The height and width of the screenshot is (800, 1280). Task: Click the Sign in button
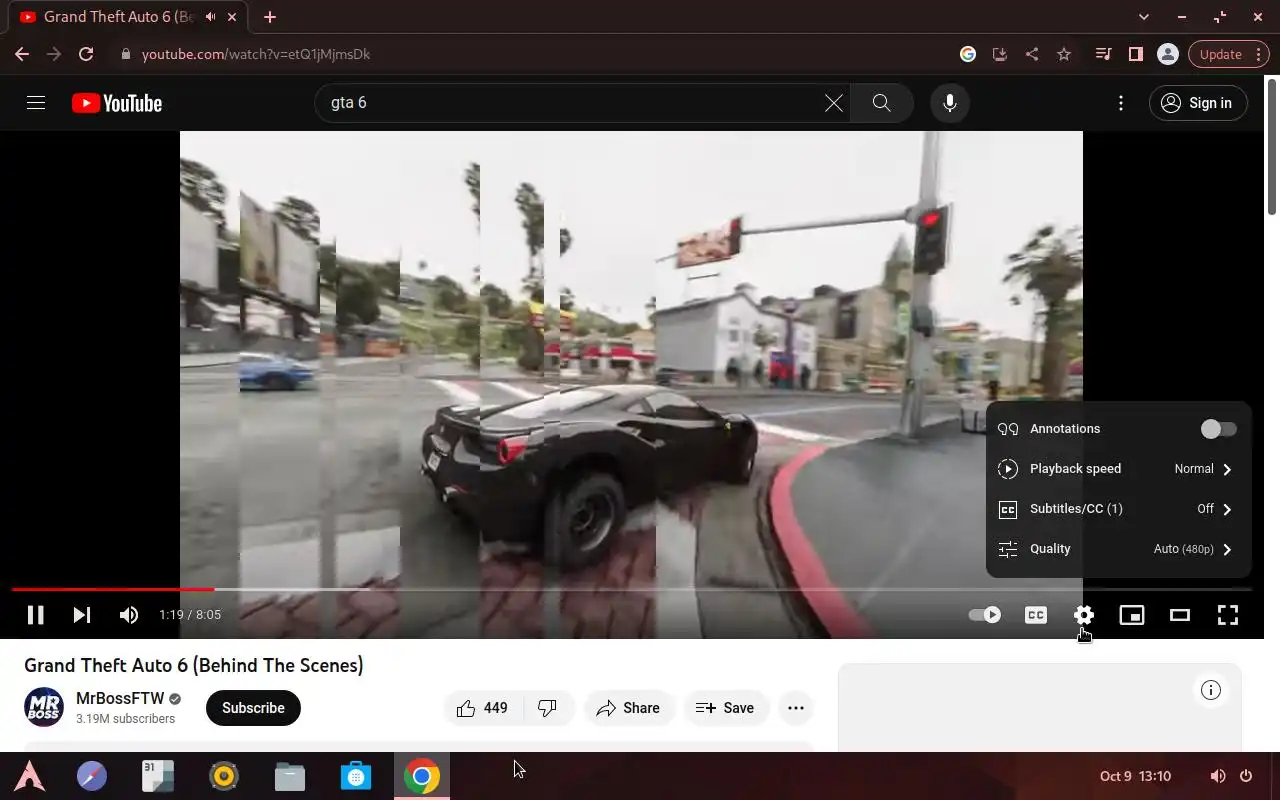(x=1198, y=103)
